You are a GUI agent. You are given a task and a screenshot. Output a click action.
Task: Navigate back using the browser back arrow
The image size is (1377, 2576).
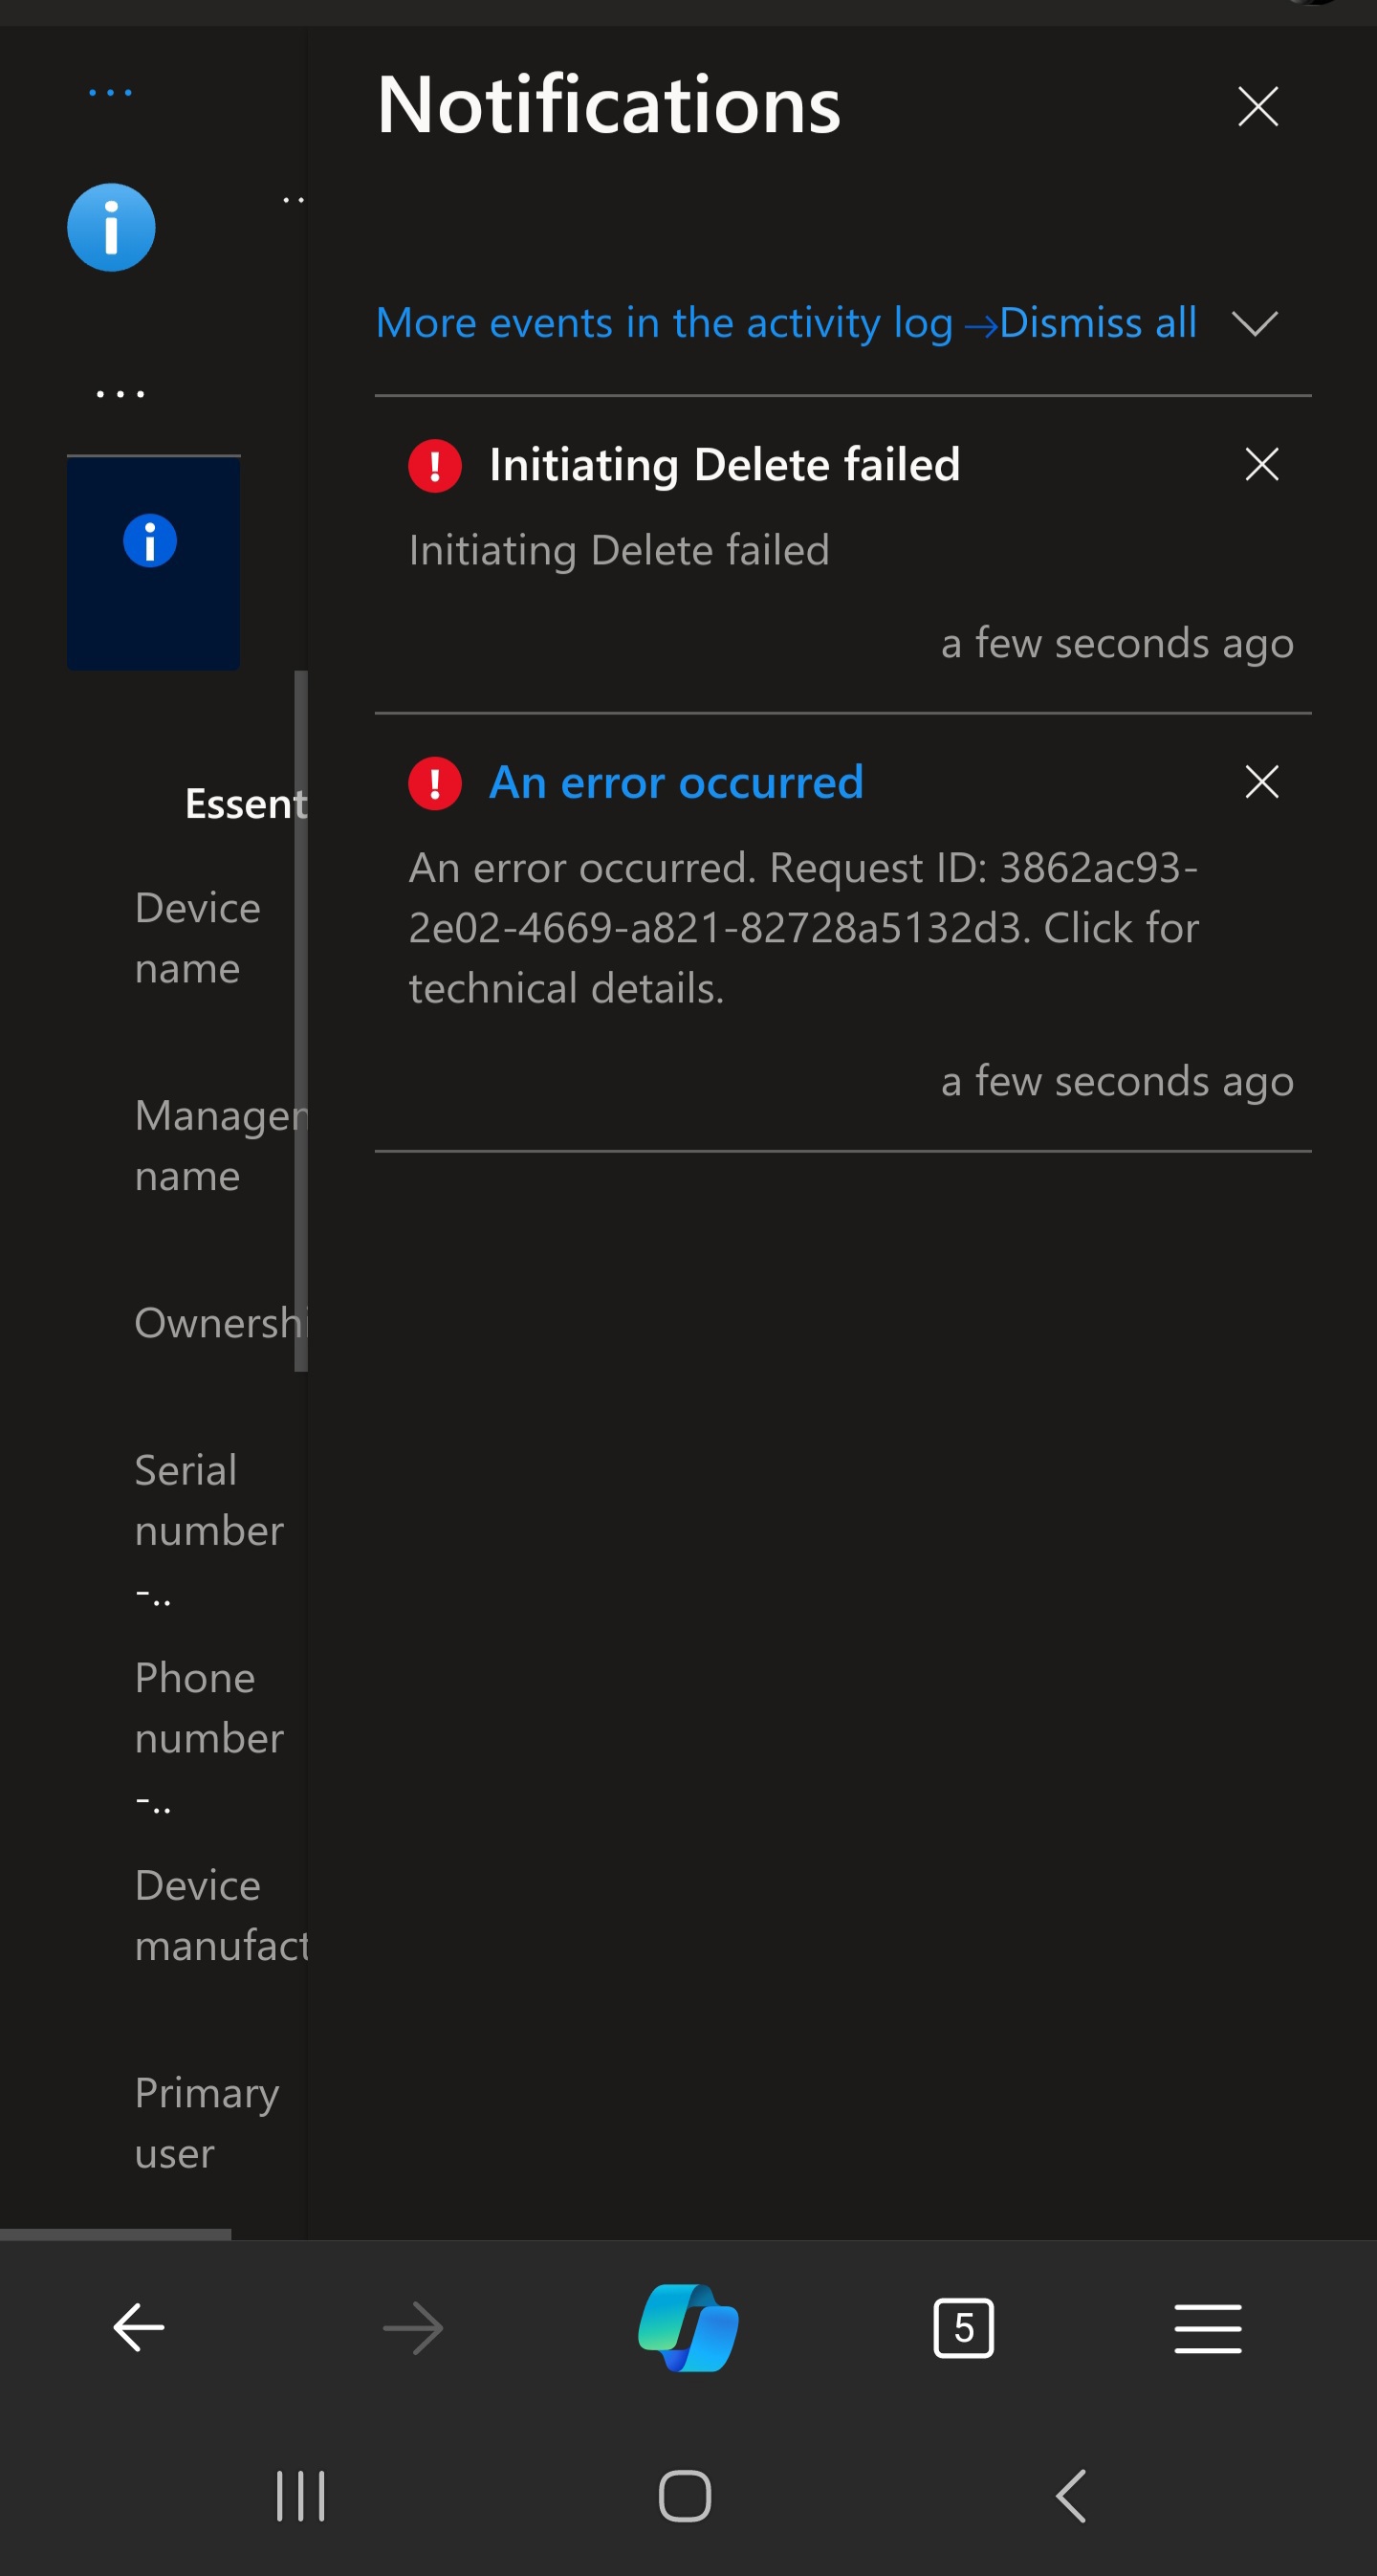(138, 2328)
